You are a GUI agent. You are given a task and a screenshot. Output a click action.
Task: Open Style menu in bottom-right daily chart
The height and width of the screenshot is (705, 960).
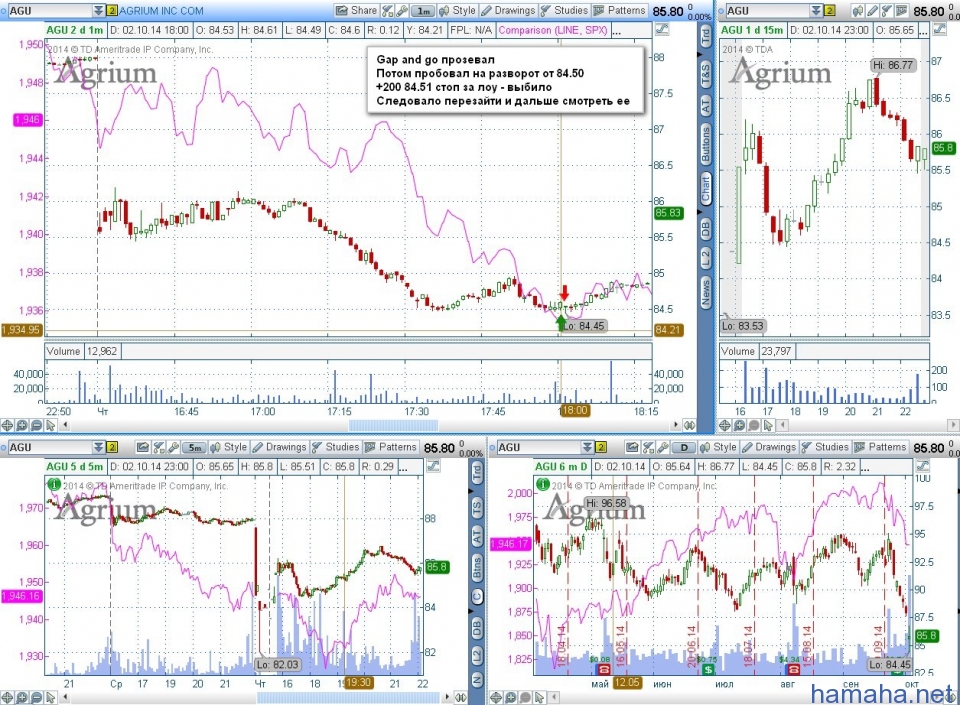coord(718,447)
